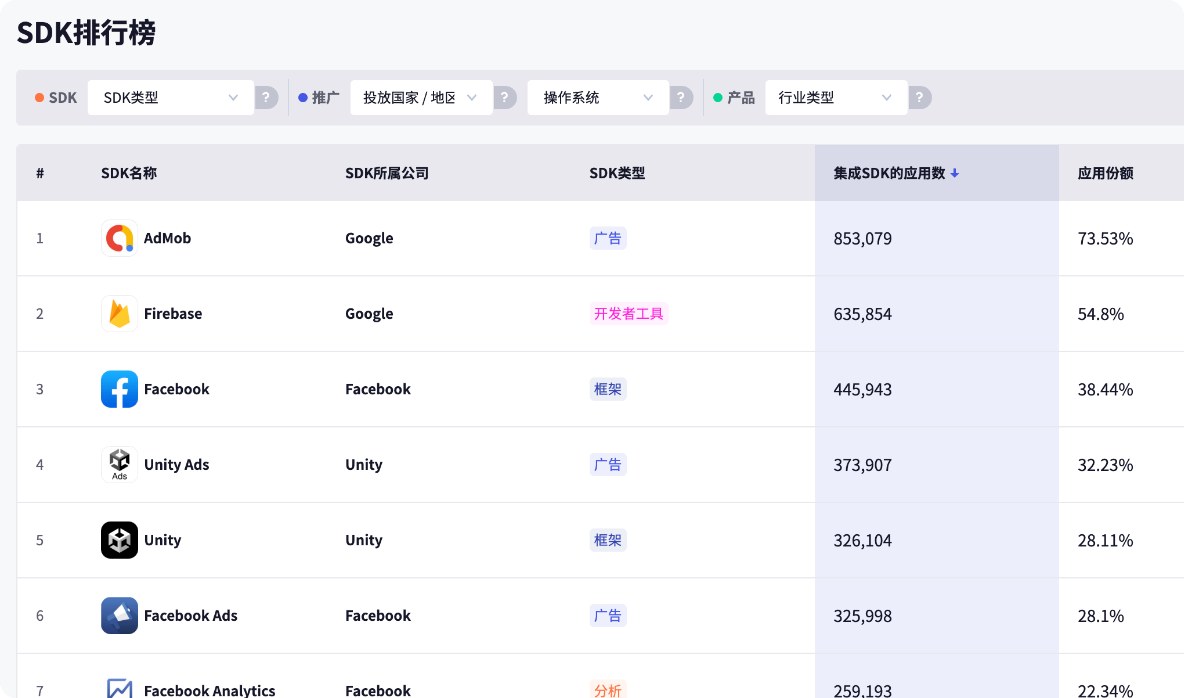1184x698 pixels.
Task: Click Unity company in Unity Ads row
Action: pyautogui.click(x=364, y=465)
